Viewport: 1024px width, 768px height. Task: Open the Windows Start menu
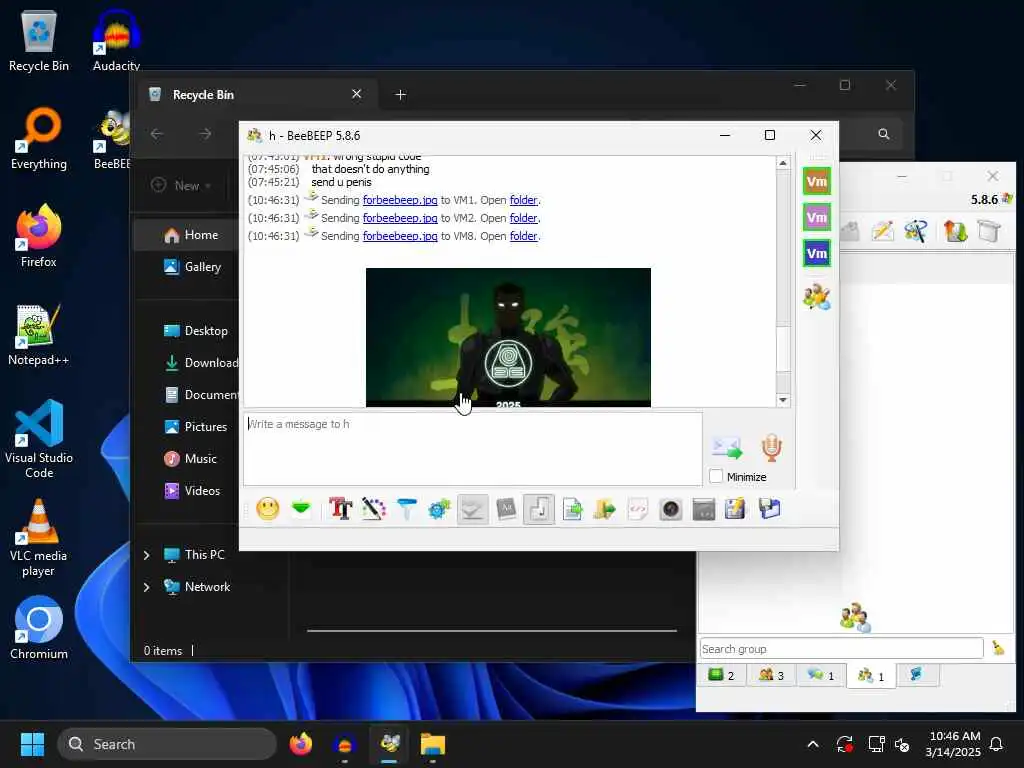coord(32,744)
